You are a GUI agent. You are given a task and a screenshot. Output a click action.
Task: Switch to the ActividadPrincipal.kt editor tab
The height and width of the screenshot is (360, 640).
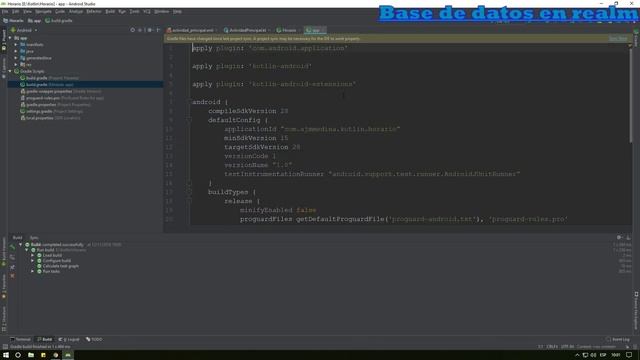247,30
